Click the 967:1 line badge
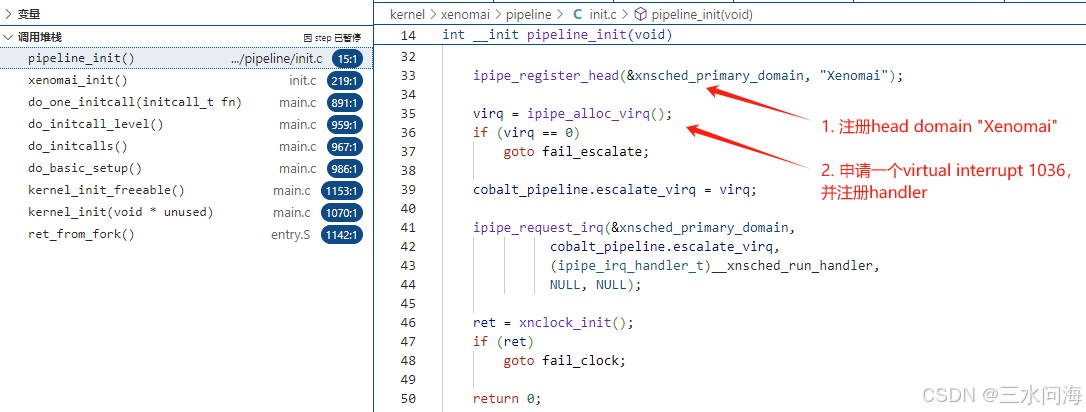 [345, 147]
